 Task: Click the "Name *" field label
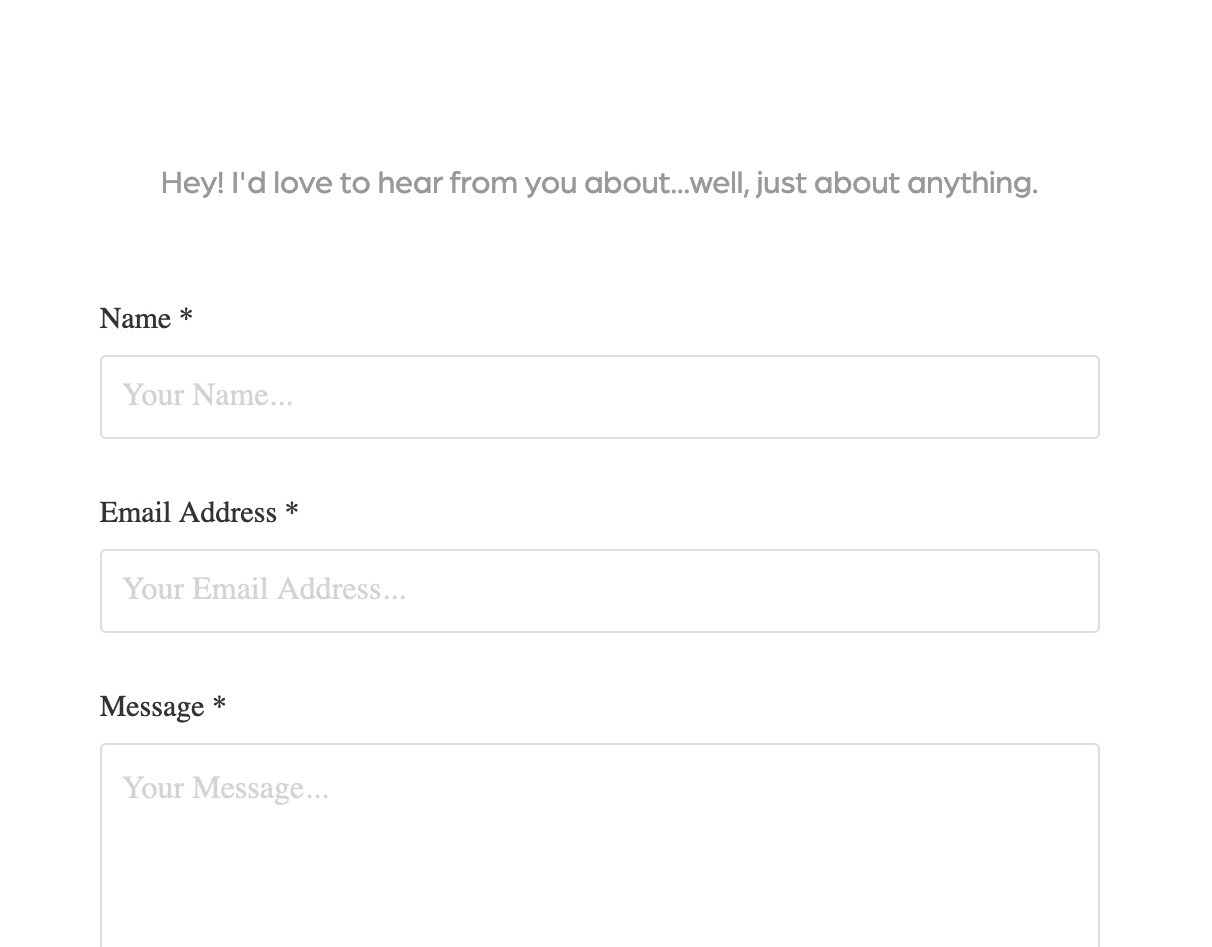(146, 318)
